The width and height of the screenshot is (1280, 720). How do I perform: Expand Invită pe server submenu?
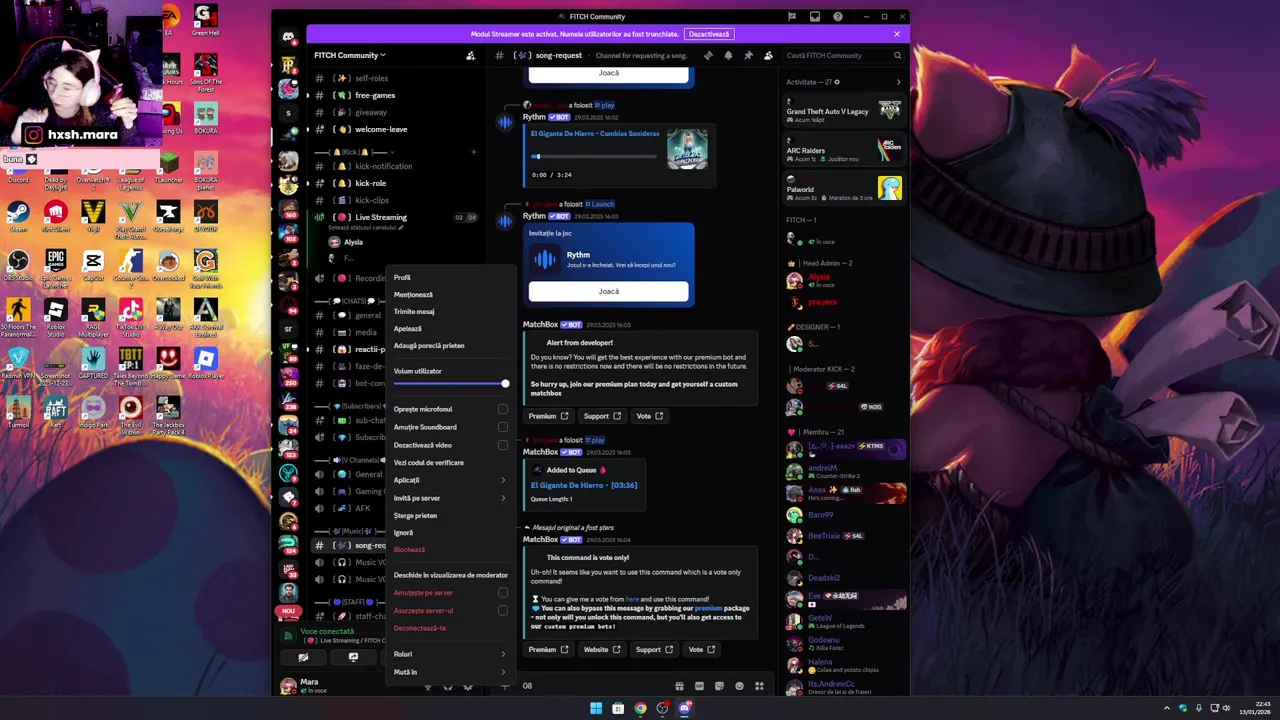(450, 498)
